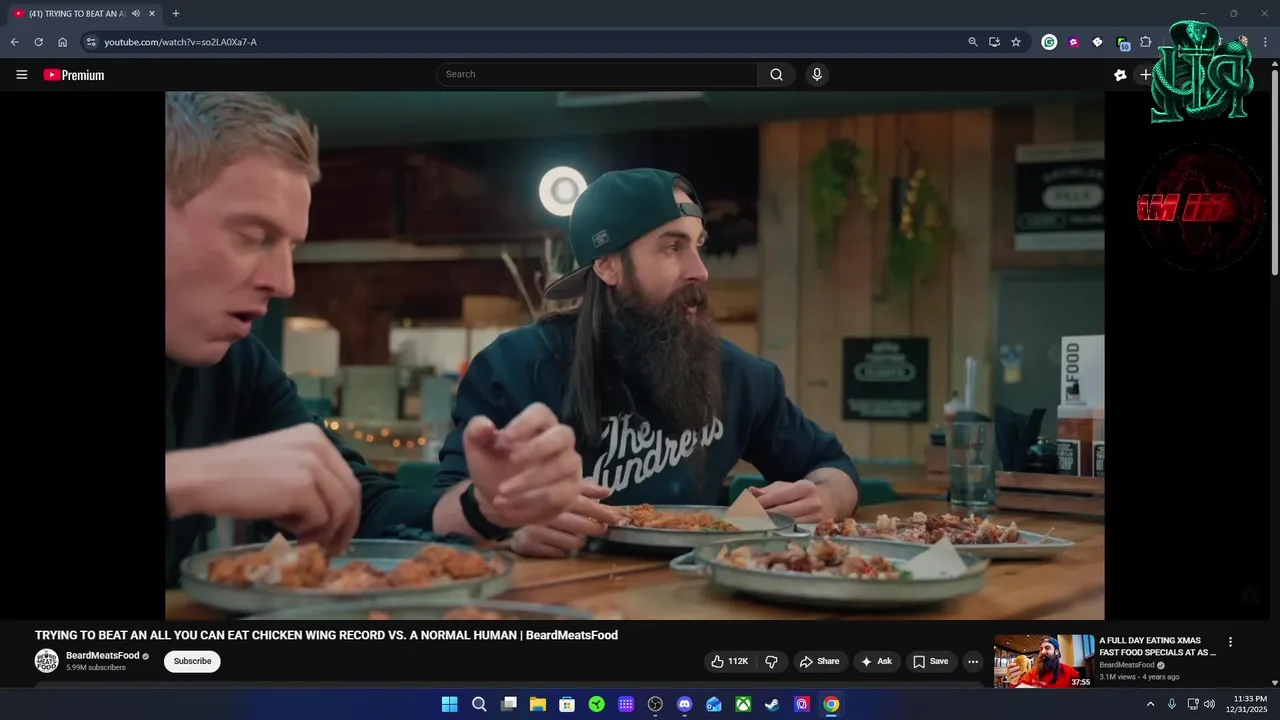
Task: Open the purple star extension
Action: 1073,42
